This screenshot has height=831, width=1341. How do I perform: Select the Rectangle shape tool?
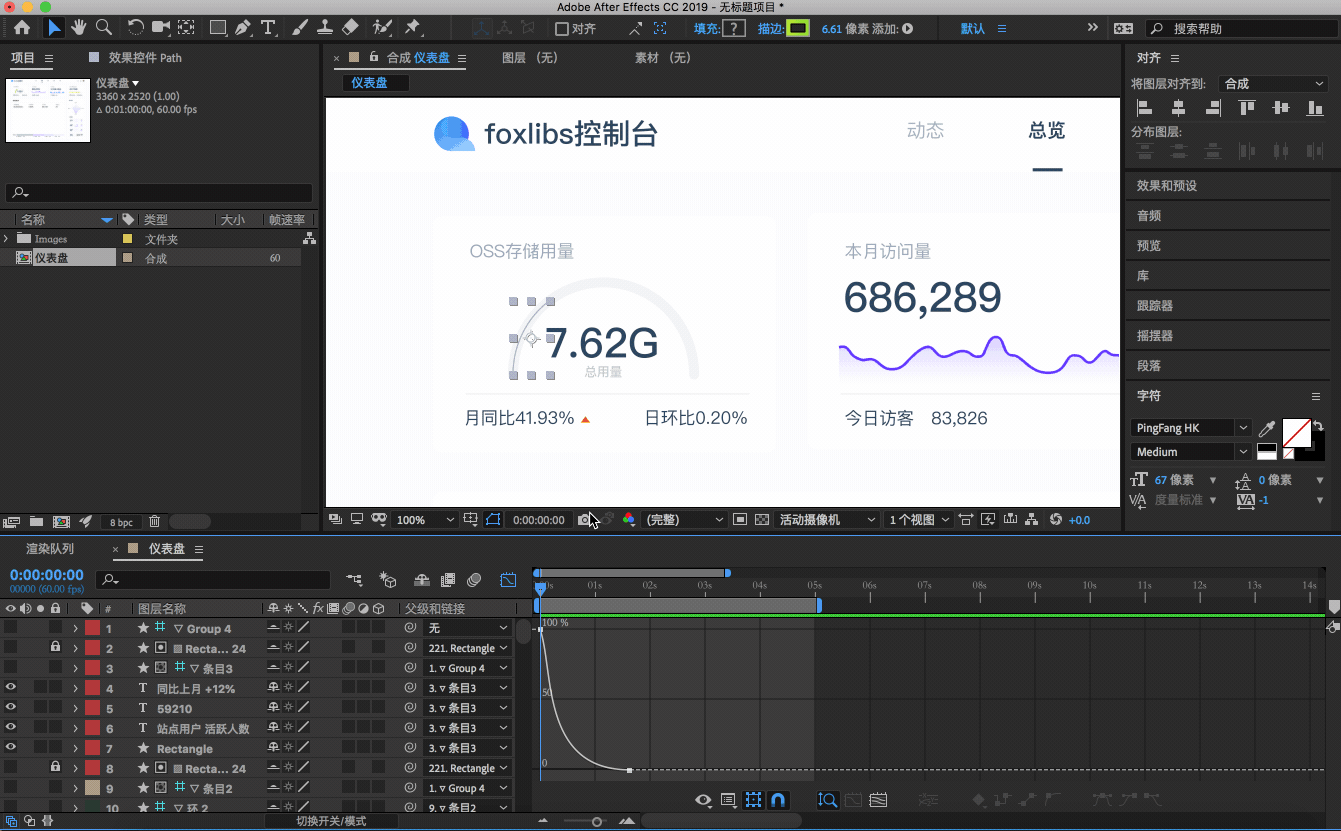coord(217,27)
